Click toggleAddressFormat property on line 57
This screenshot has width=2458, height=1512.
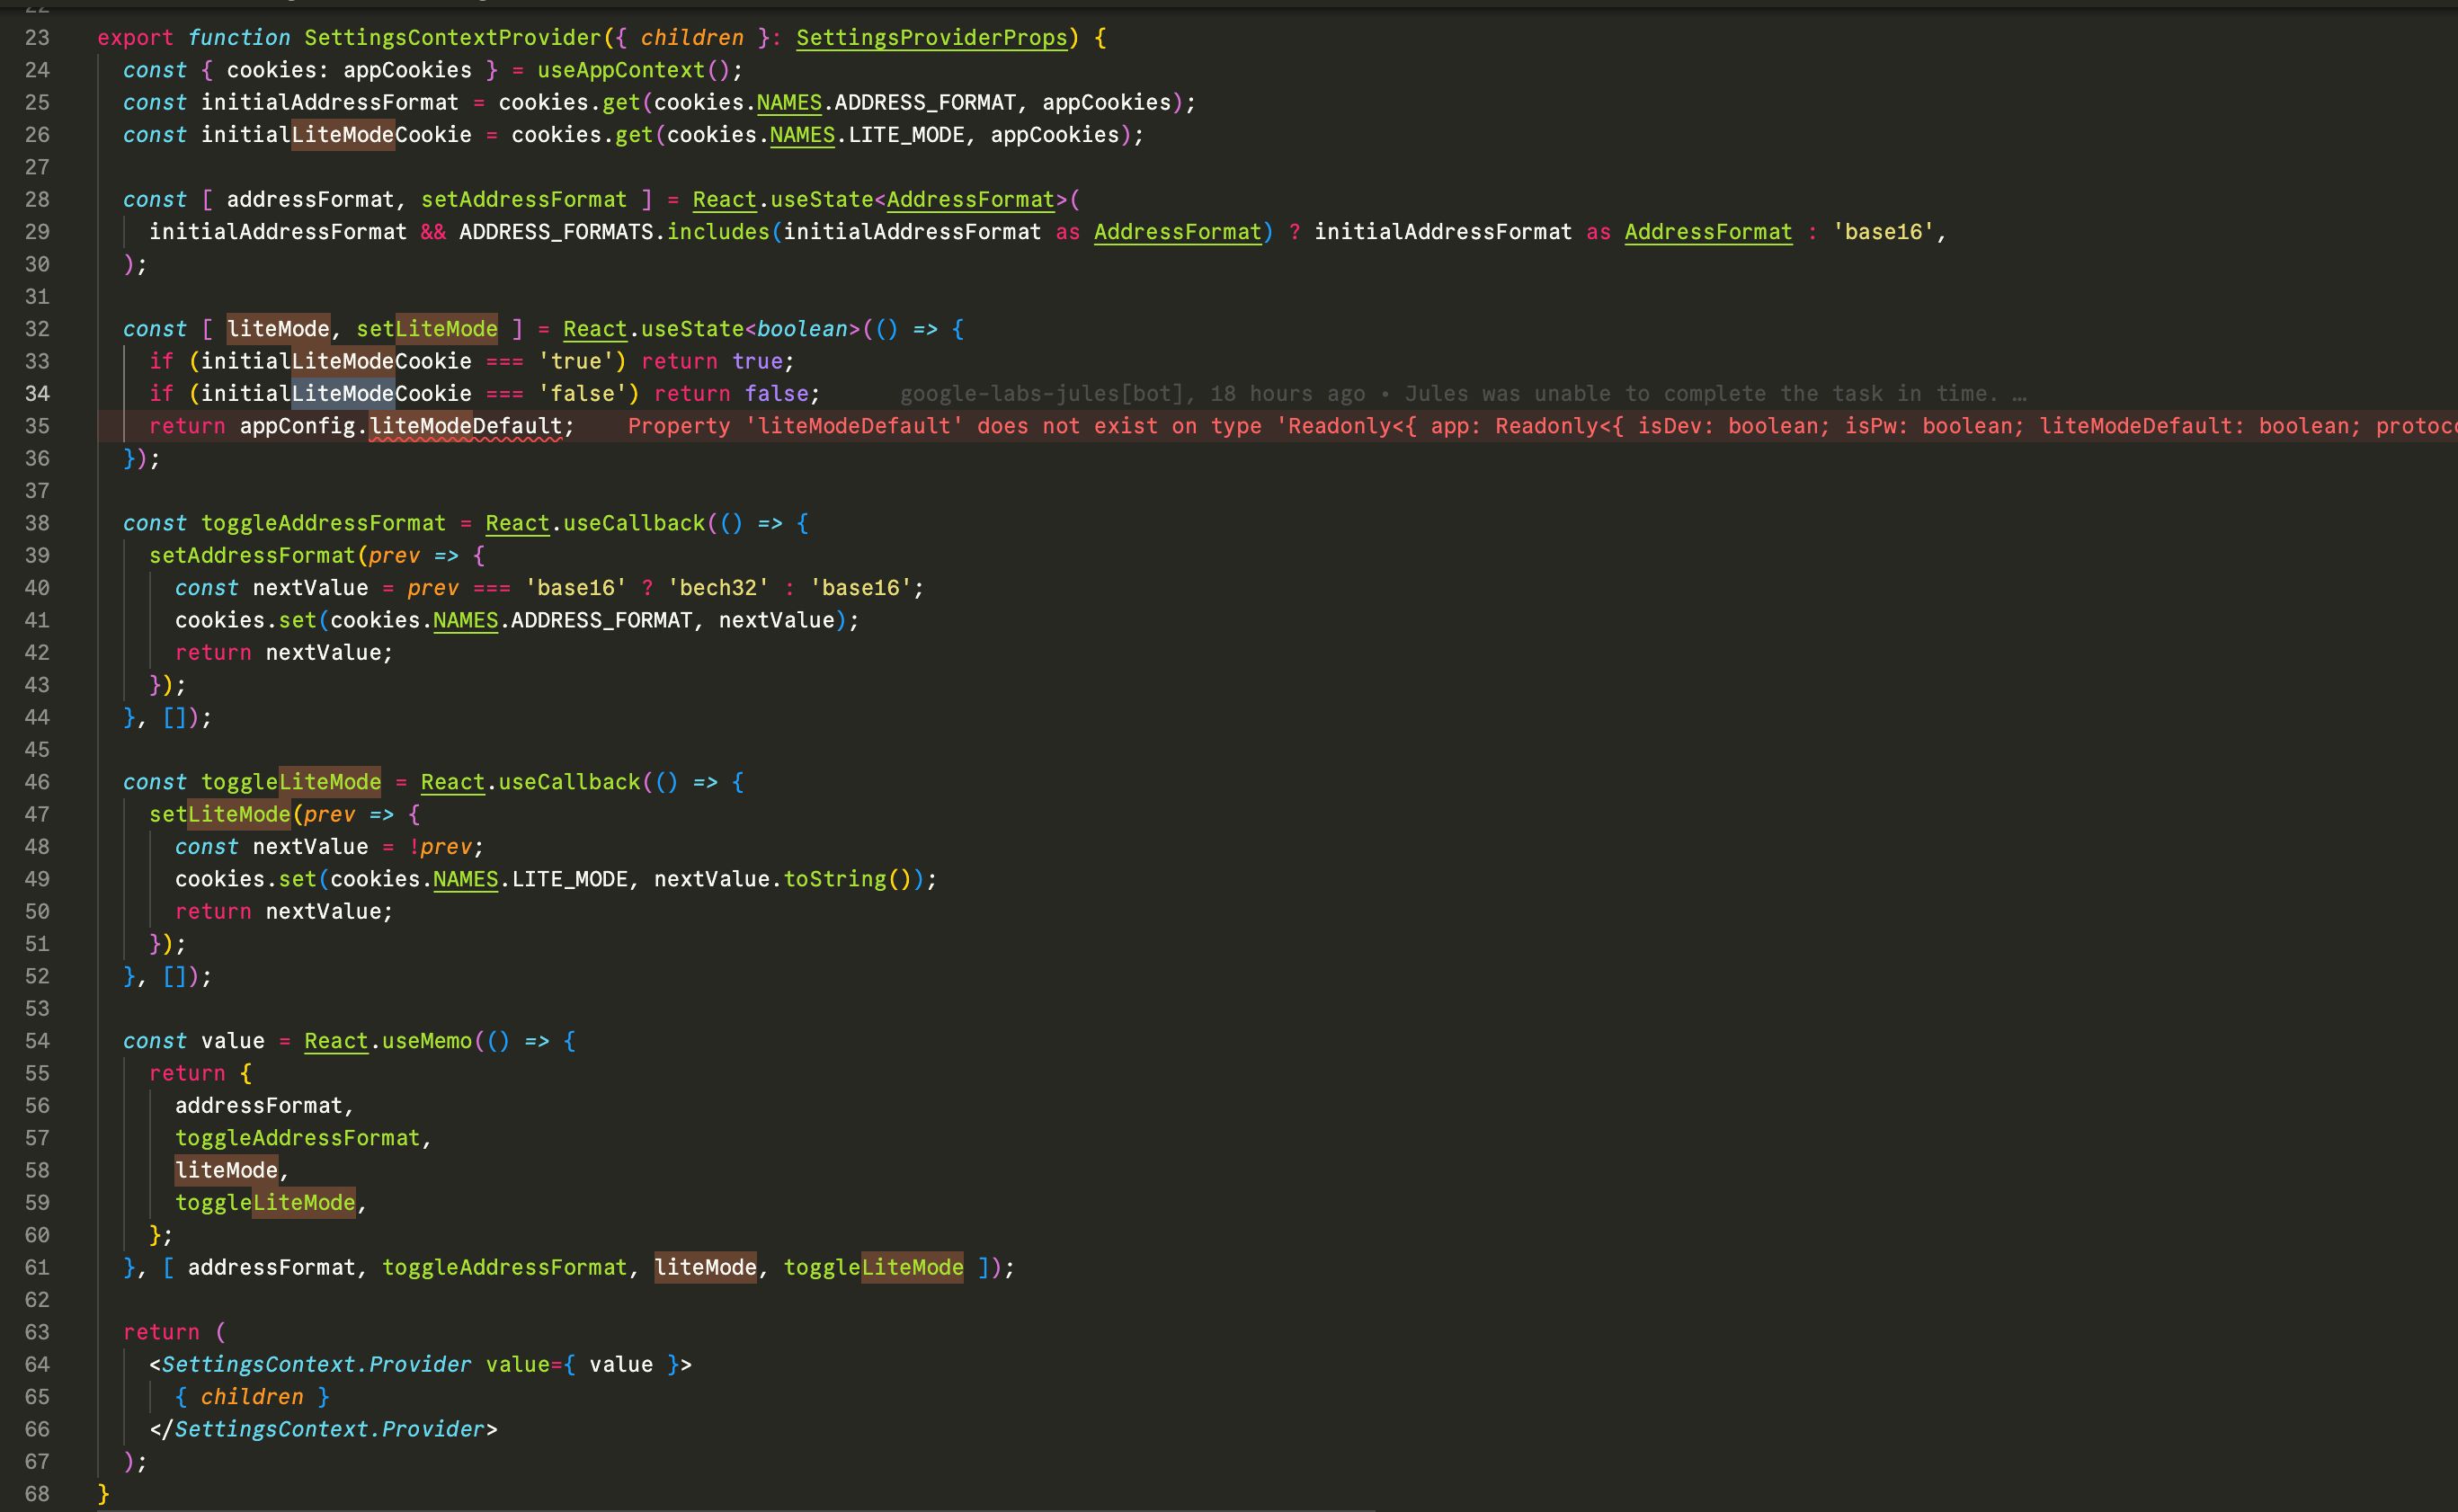[x=298, y=1138]
